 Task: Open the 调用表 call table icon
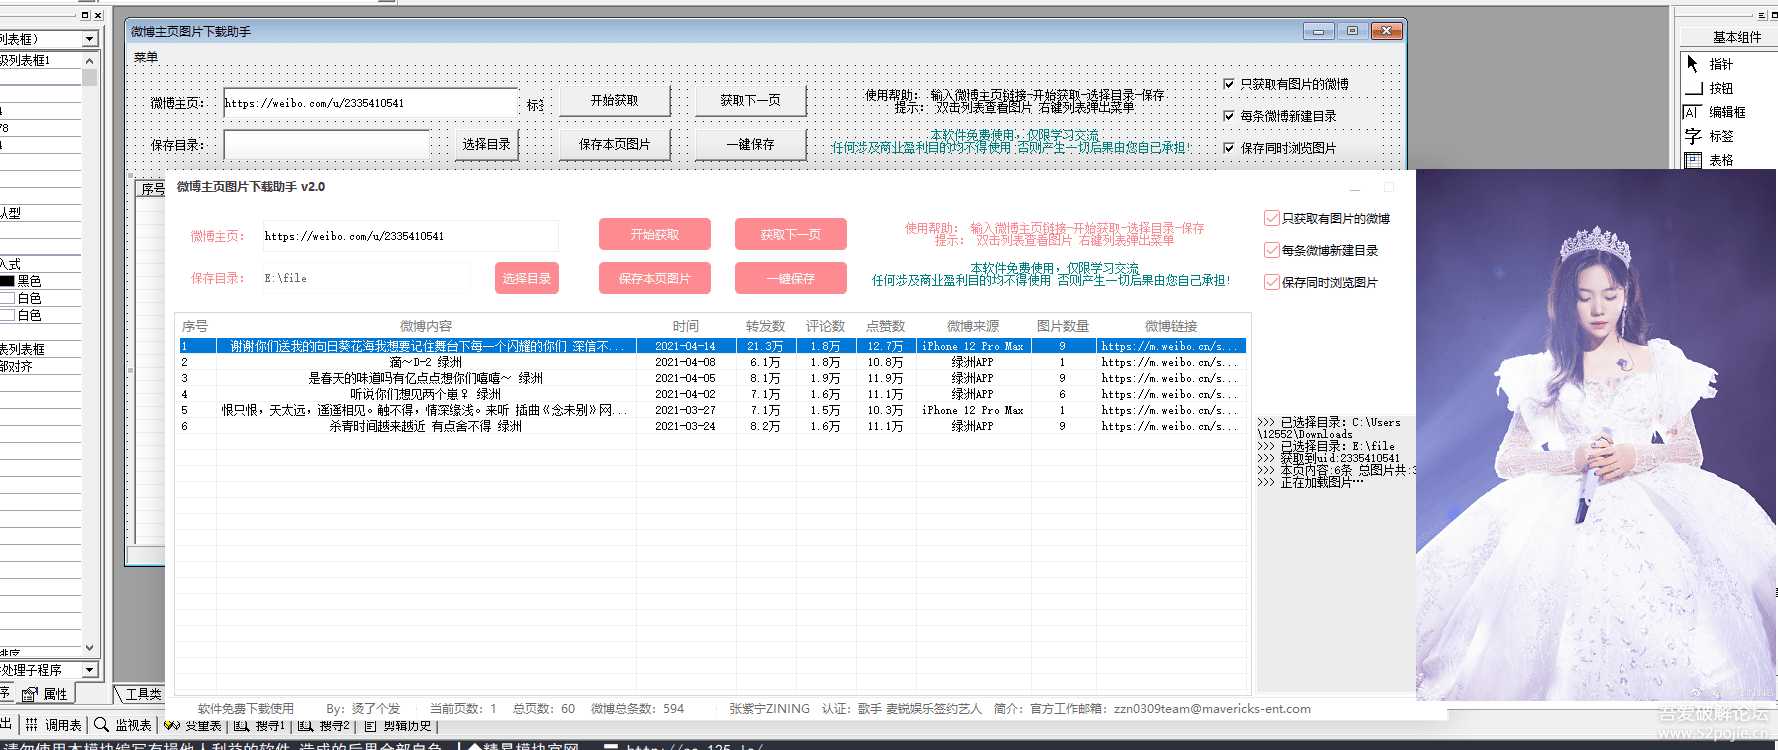click(32, 725)
